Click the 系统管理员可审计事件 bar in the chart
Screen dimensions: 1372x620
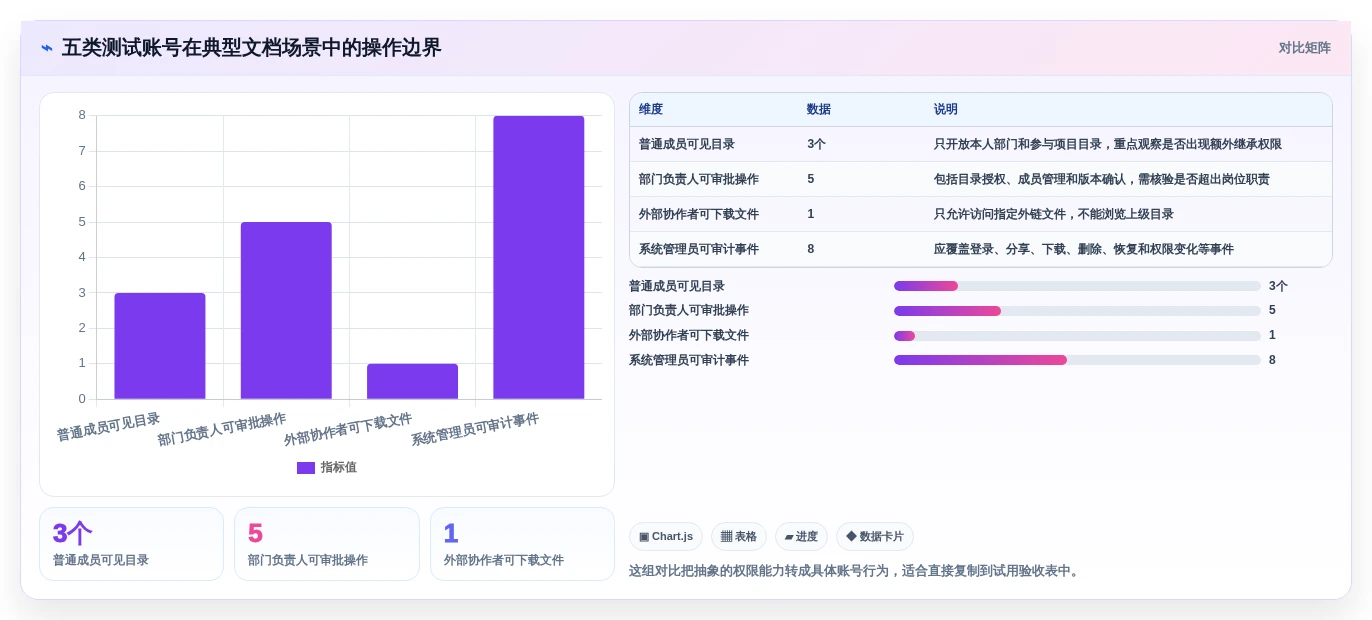point(538,257)
